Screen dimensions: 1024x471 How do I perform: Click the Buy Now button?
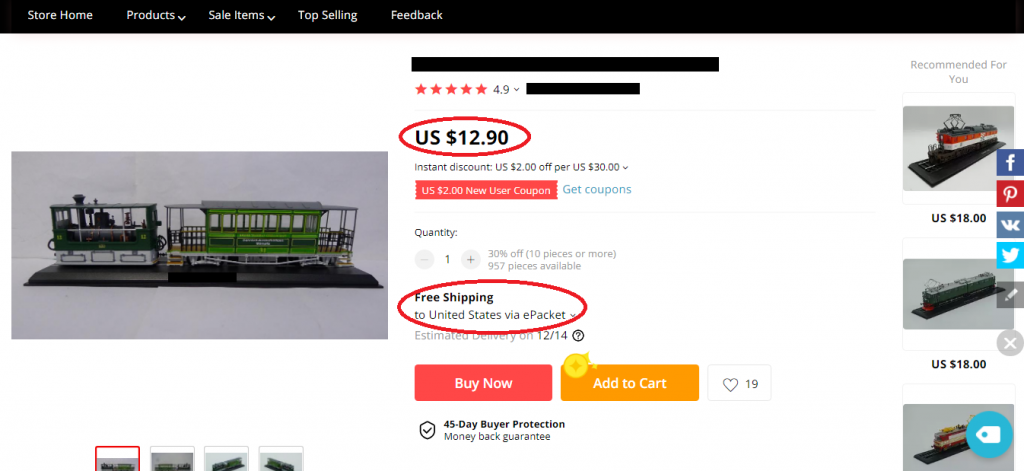[483, 383]
